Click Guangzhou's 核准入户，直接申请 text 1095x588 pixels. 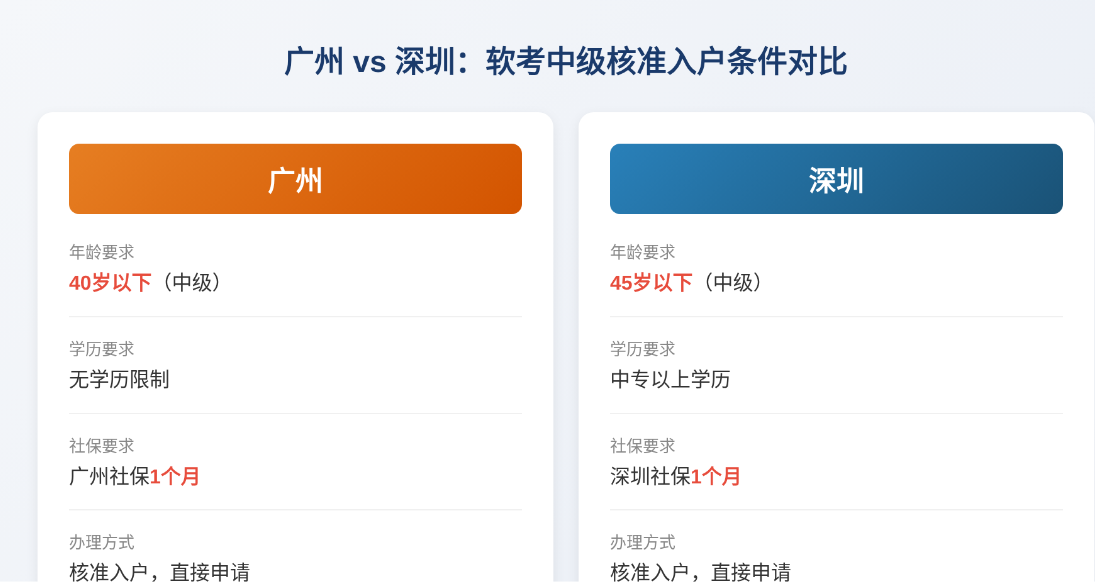pyautogui.click(x=160, y=573)
